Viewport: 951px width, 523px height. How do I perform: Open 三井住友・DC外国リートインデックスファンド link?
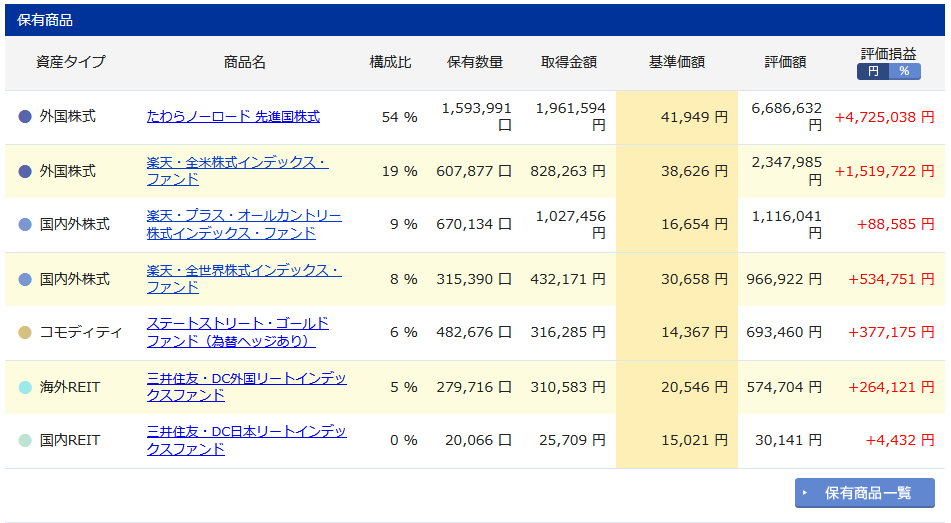click(x=246, y=386)
